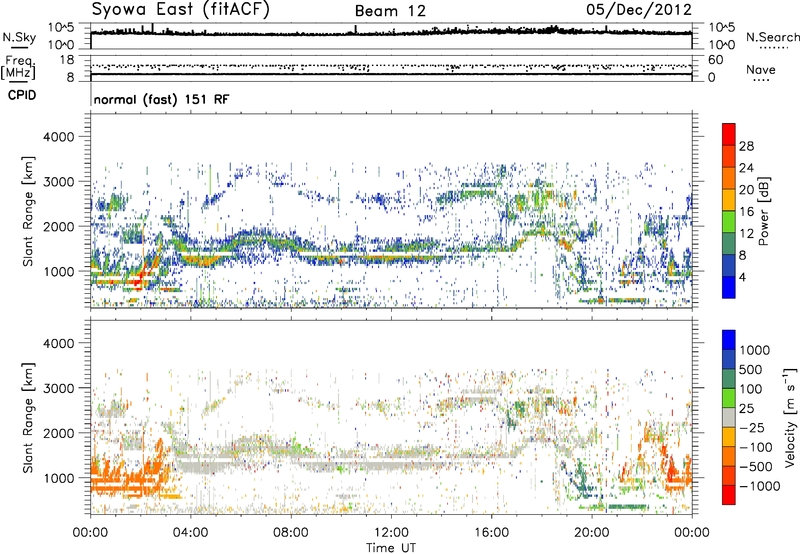
Task: Click 'Slant Range [km]' label of power panel
Action: click(28, 211)
